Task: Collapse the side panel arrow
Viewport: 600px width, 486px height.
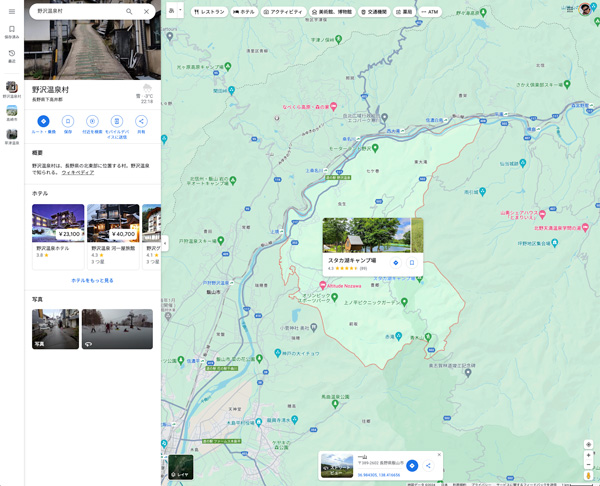Action: pos(165,243)
